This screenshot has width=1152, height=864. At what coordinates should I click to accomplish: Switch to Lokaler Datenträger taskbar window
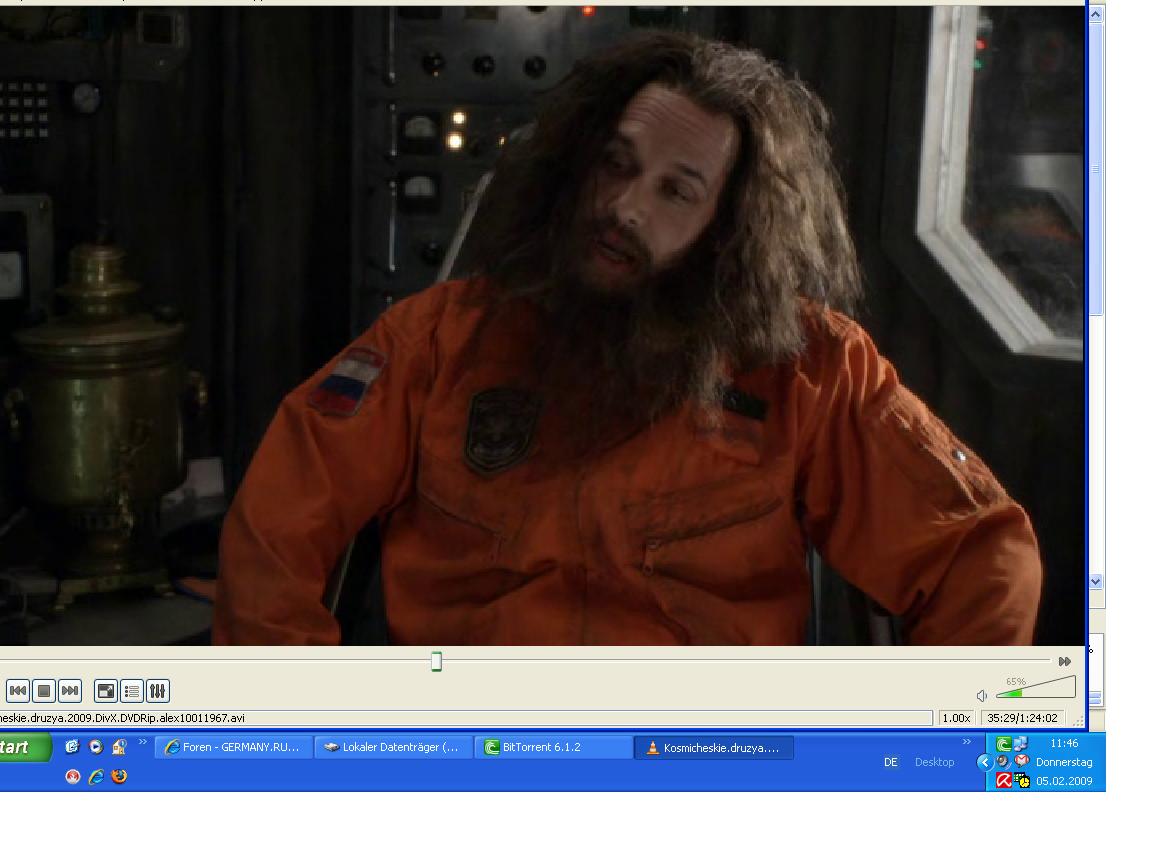coord(393,747)
